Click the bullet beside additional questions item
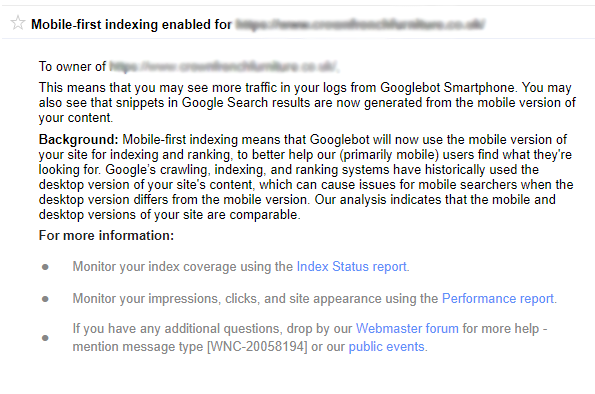595x394 pixels. (45, 337)
